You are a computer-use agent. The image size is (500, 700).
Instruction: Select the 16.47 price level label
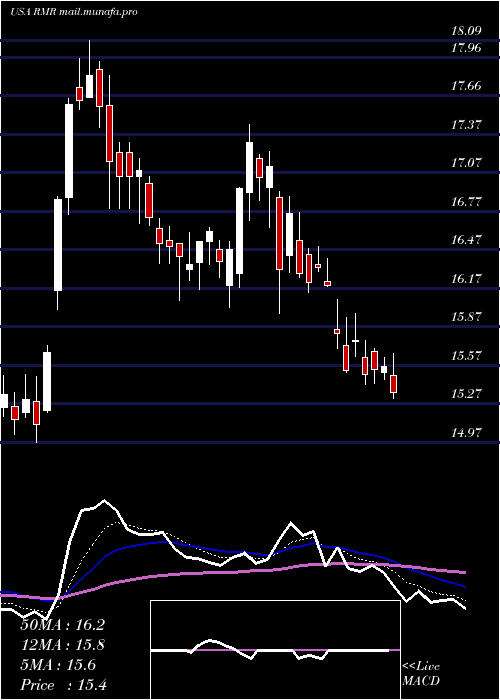click(x=466, y=240)
